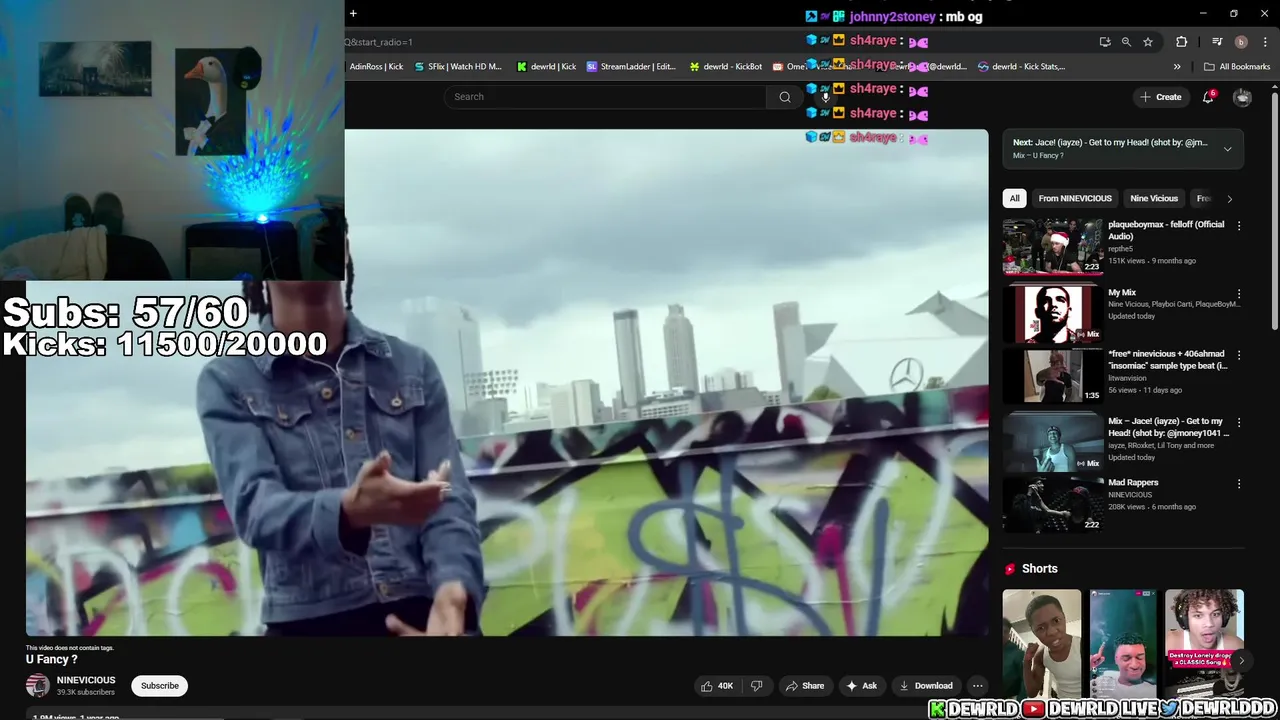Open options for ninevicious sample type beat
The width and height of the screenshot is (1280, 720).
[1239, 355]
